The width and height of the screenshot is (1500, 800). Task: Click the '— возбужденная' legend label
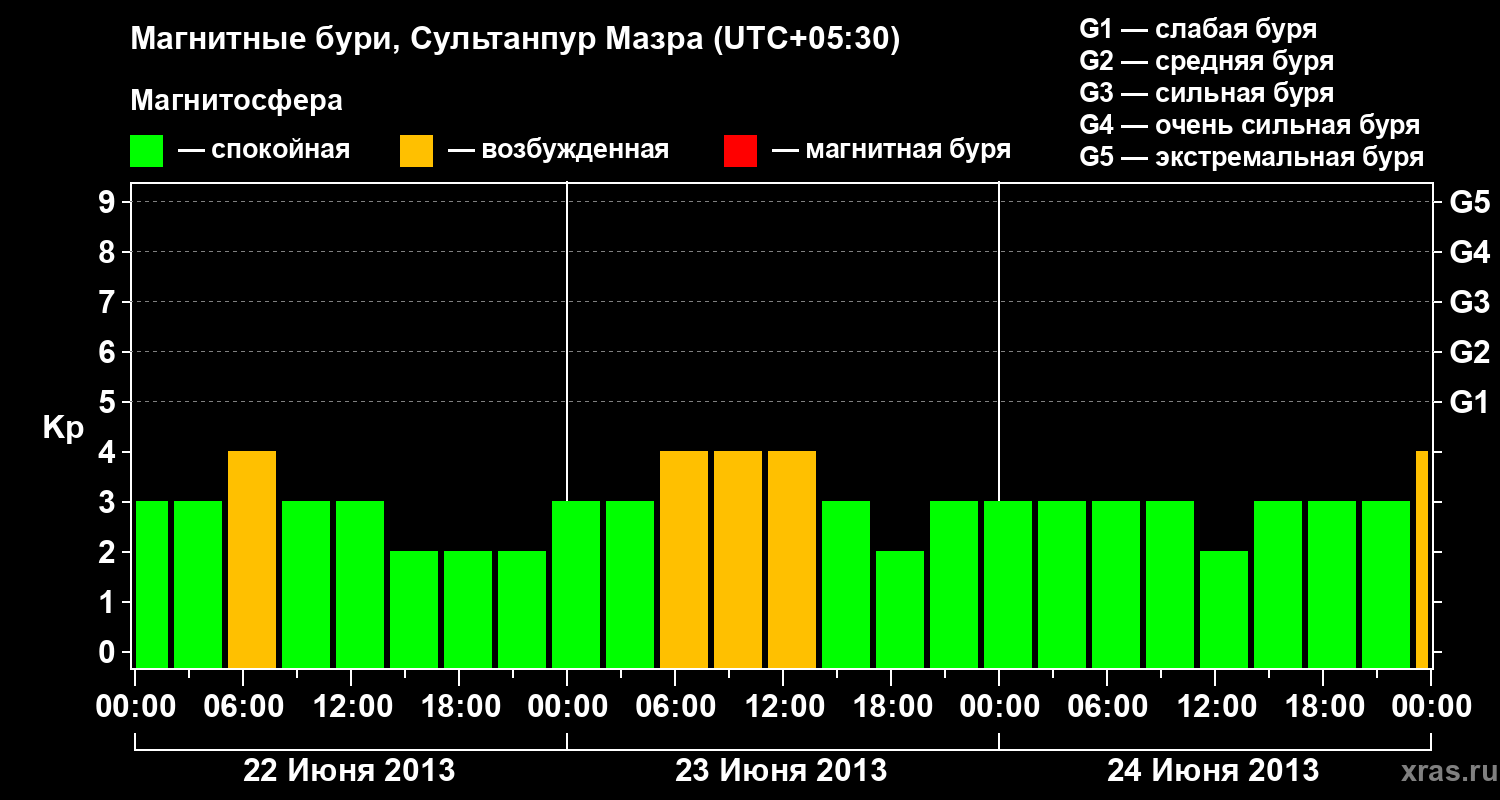(558, 150)
